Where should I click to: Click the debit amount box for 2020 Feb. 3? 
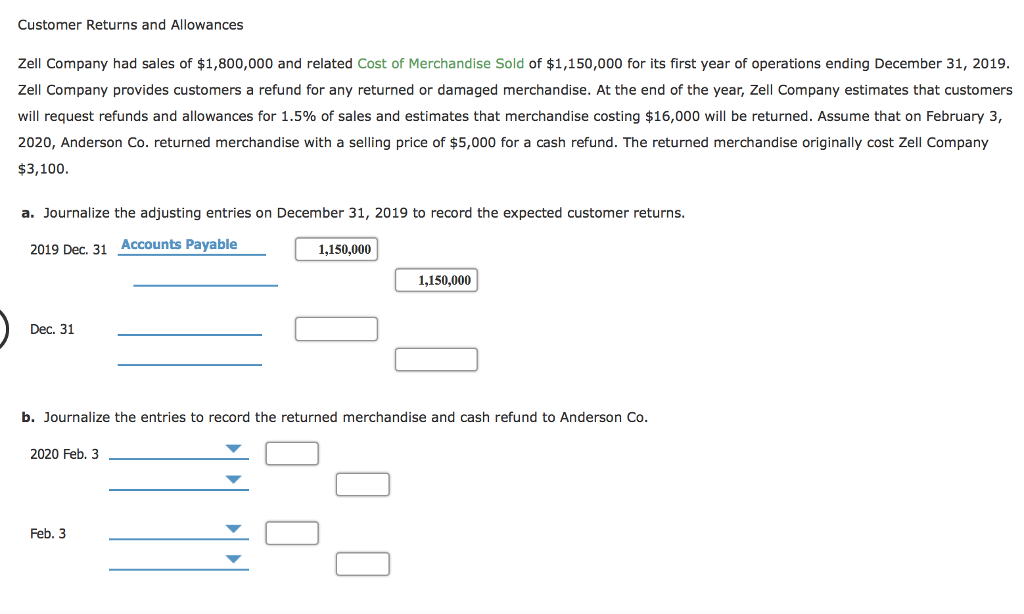[x=291, y=452]
